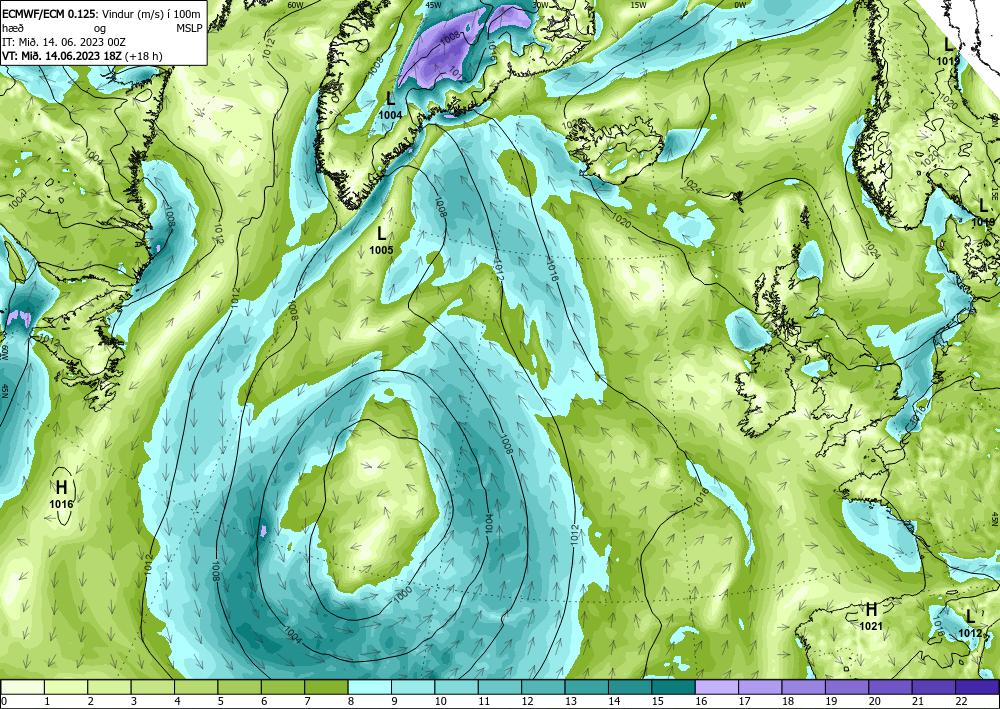Select the "VT: Mið. 14.06.2023 18Z" valid time
Viewport: 1000px width, 709px height.
62,55
